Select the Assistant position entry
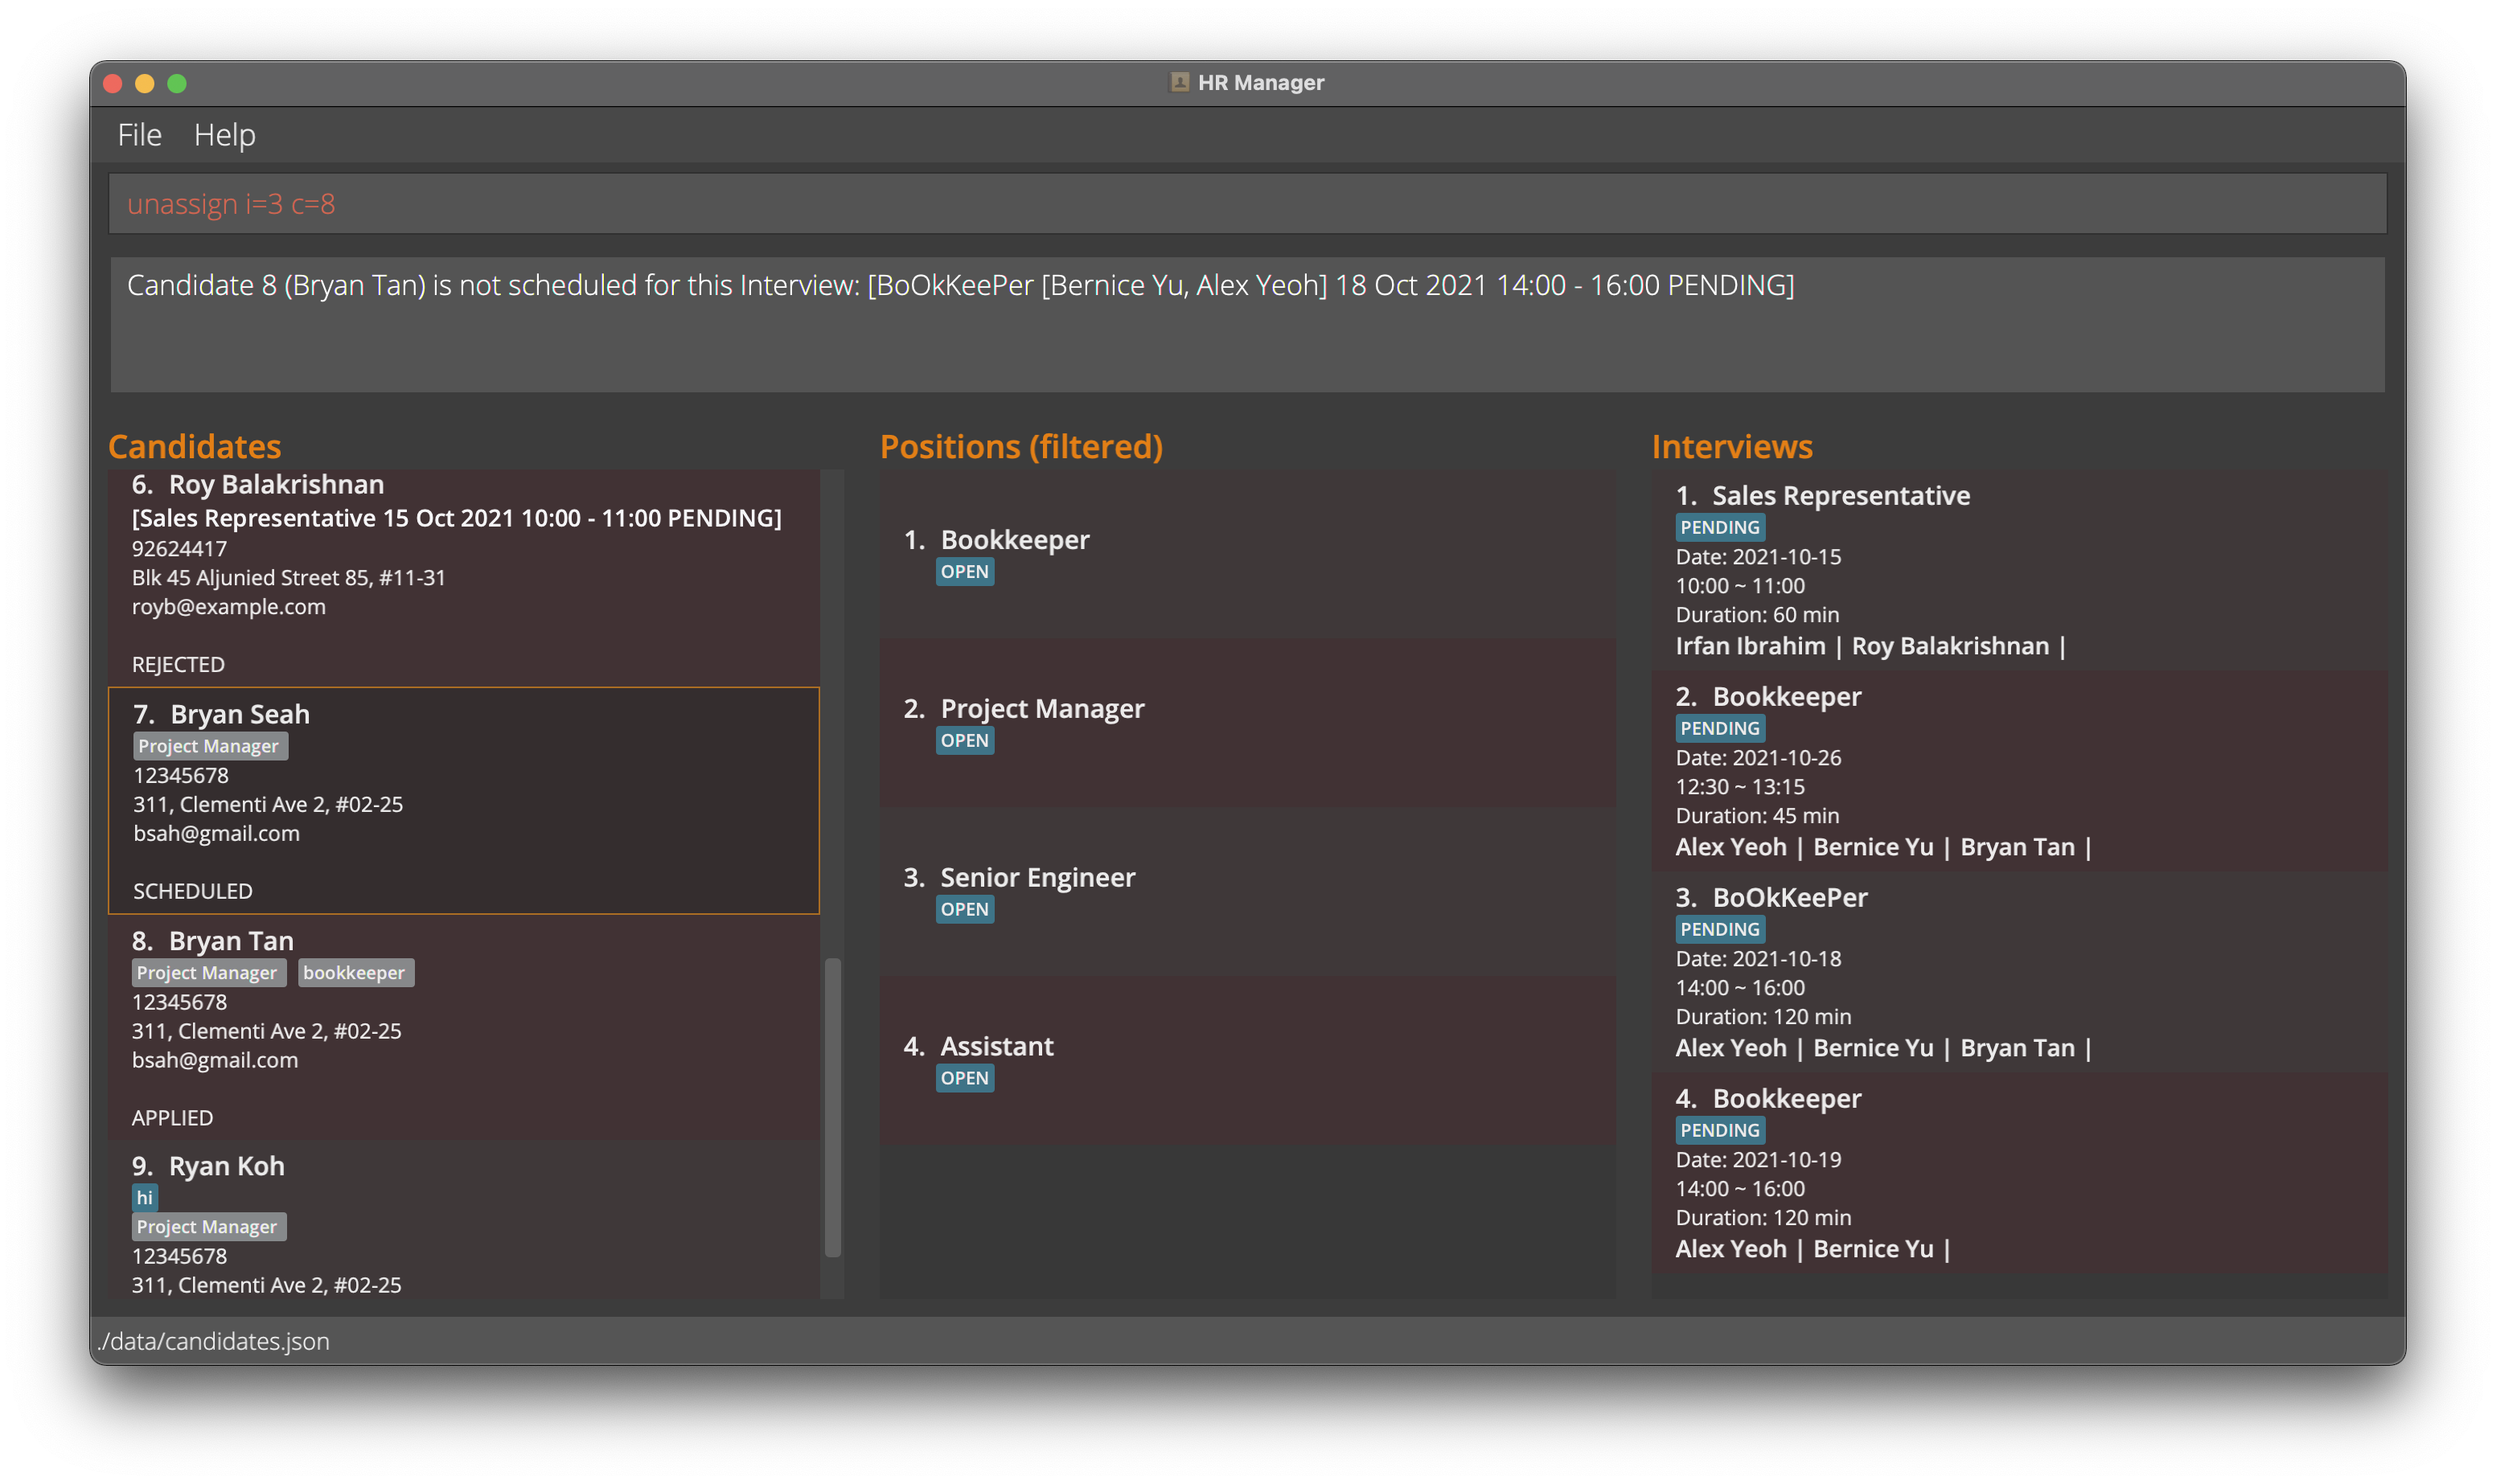This screenshot has height=1484, width=2496. tap(1246, 1060)
